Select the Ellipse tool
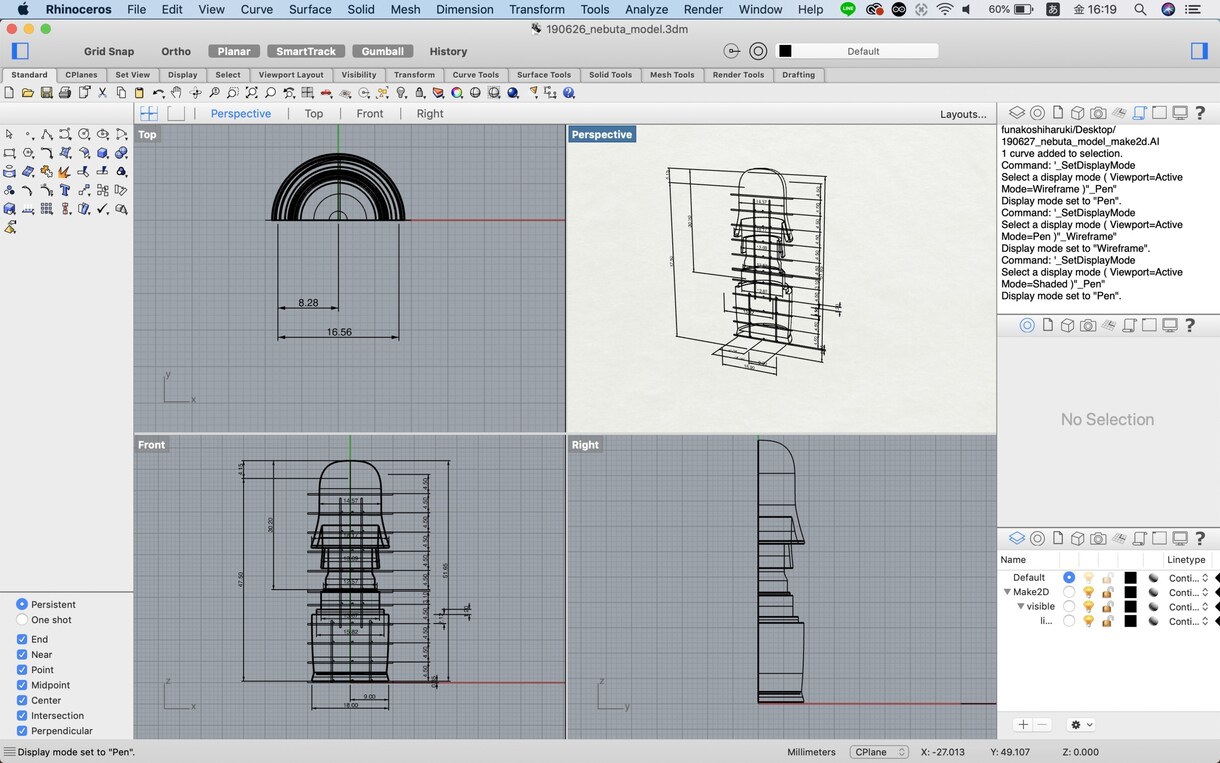Viewport: 1220px width, 763px height. (103, 134)
